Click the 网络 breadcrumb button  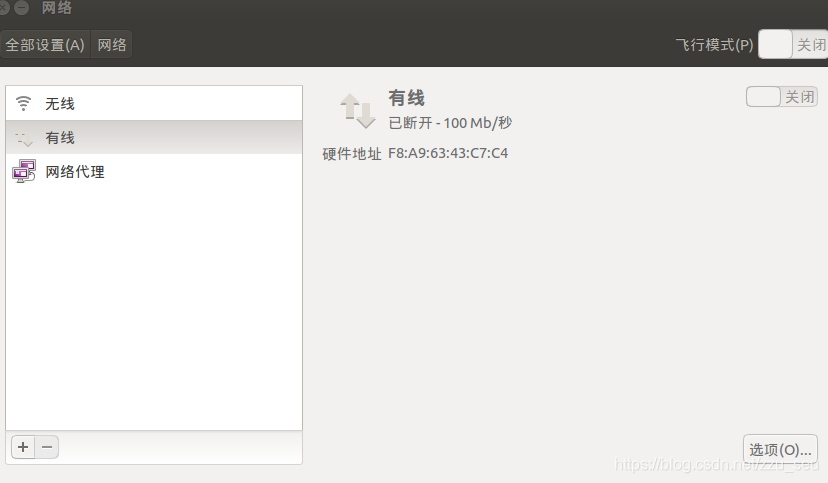111,44
